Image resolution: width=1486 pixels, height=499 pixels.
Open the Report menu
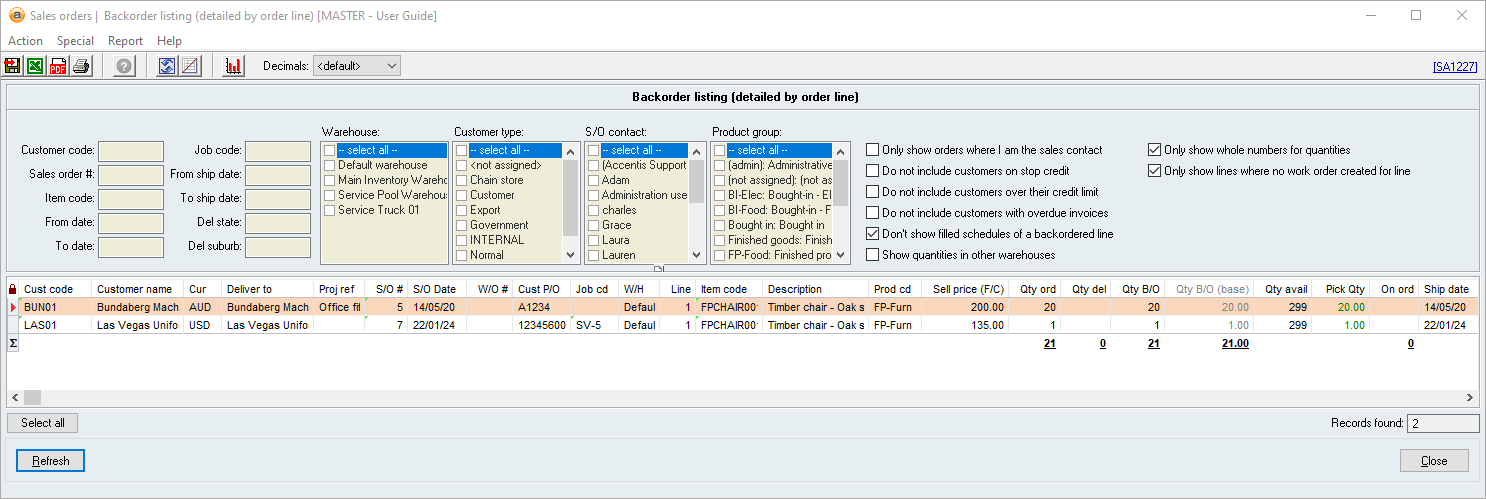click(x=125, y=41)
